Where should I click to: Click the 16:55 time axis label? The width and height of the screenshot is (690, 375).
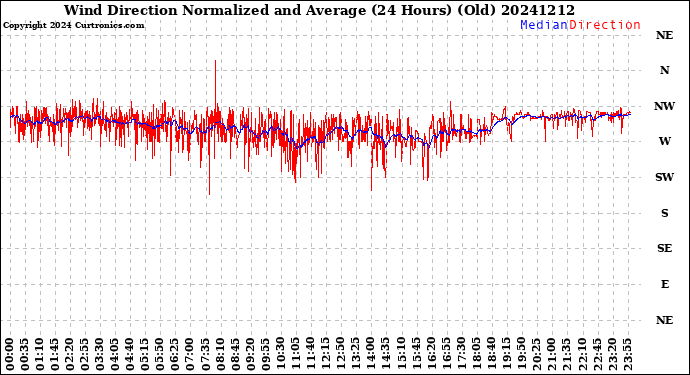[x=446, y=355]
